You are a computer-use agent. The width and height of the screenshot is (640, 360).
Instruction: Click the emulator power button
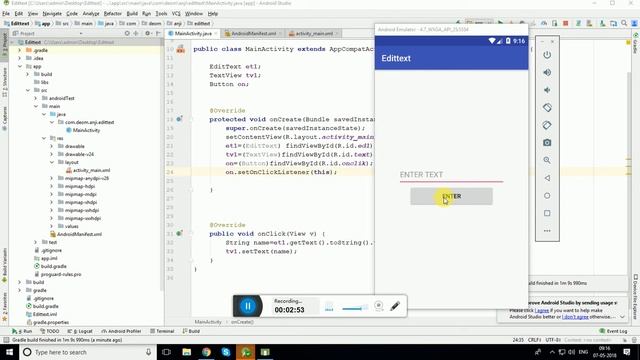tap(547, 55)
